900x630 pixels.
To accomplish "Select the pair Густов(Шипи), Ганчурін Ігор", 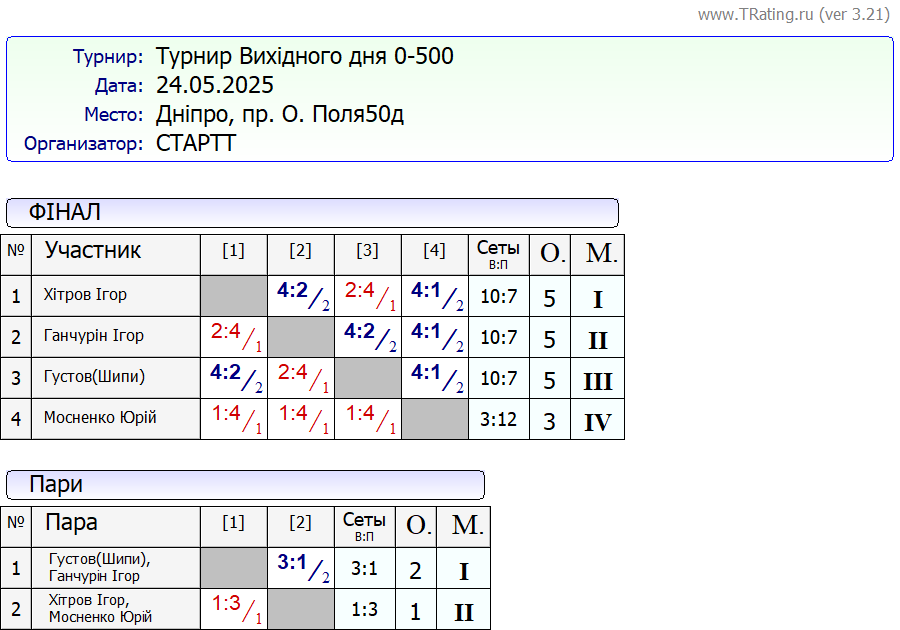I will coord(99,567).
